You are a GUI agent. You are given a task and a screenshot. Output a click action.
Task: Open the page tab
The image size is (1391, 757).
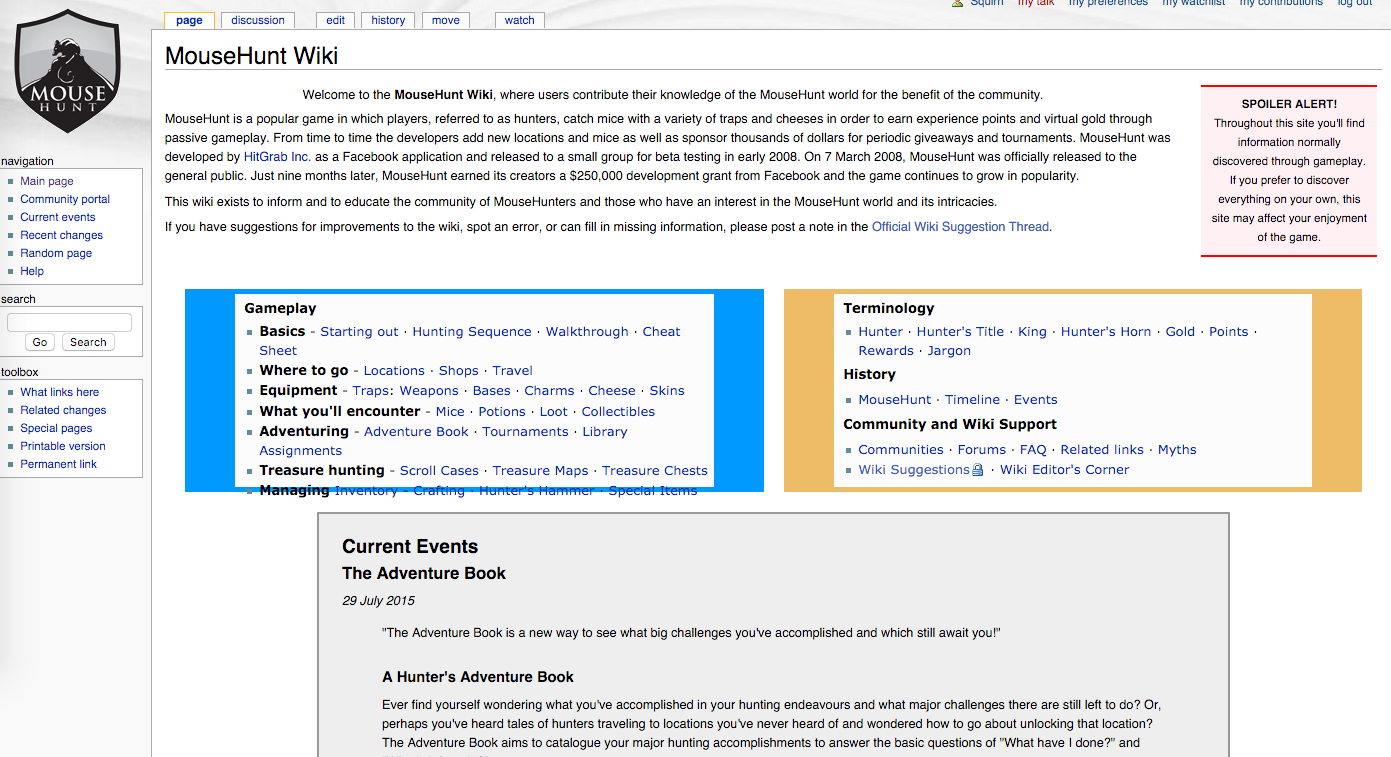tap(189, 20)
